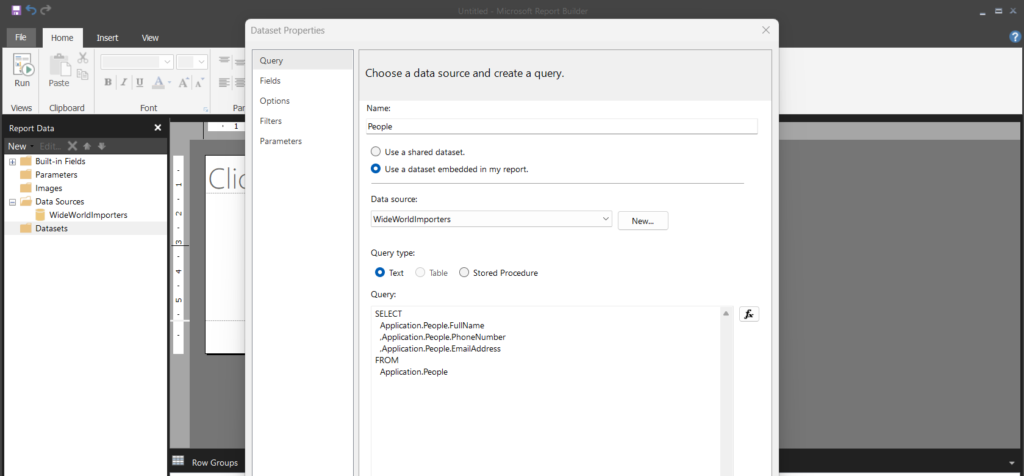Click the top vertical alignment icon
Image resolution: width=1024 pixels, height=476 pixels.
[224, 61]
